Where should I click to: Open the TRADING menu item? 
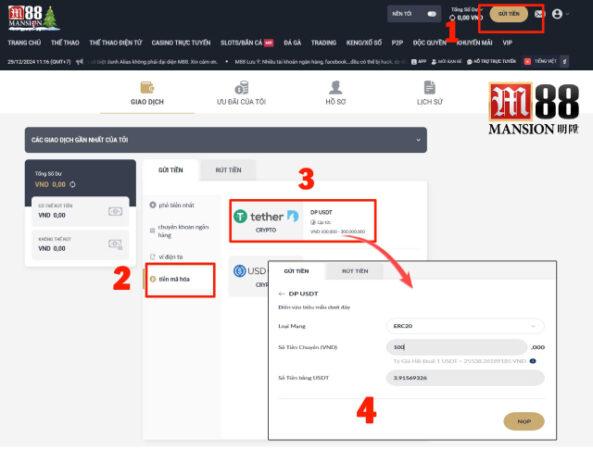[323, 43]
